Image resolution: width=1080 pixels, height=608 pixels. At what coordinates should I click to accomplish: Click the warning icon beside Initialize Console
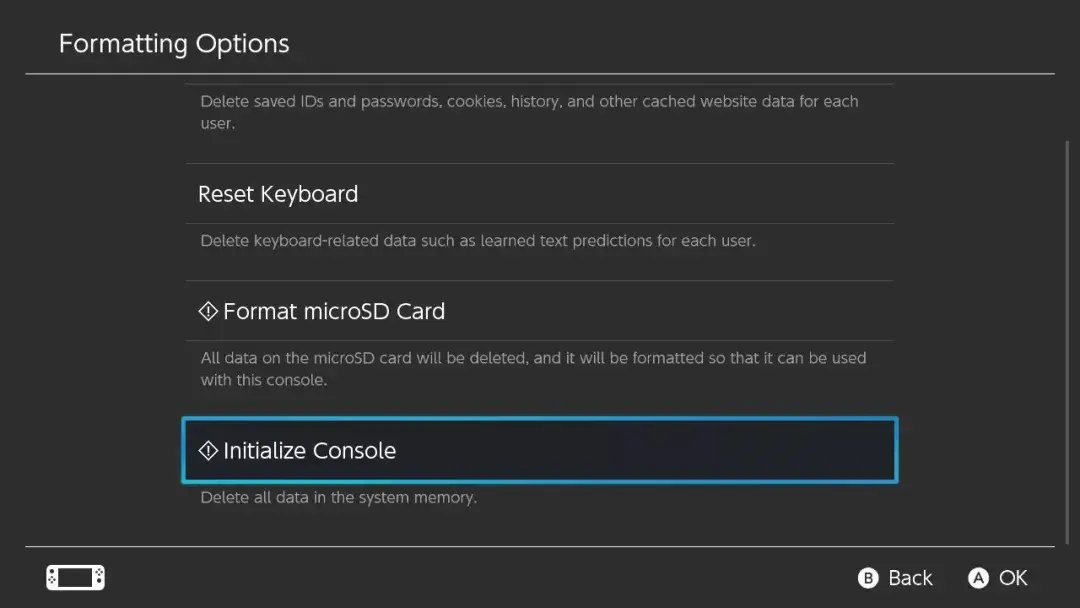pos(208,451)
